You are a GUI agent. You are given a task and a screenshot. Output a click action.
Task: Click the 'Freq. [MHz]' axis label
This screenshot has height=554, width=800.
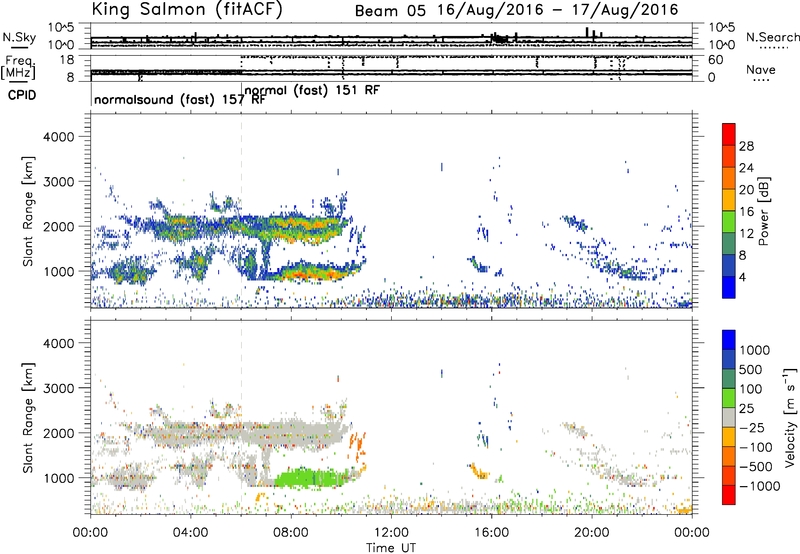19,67
